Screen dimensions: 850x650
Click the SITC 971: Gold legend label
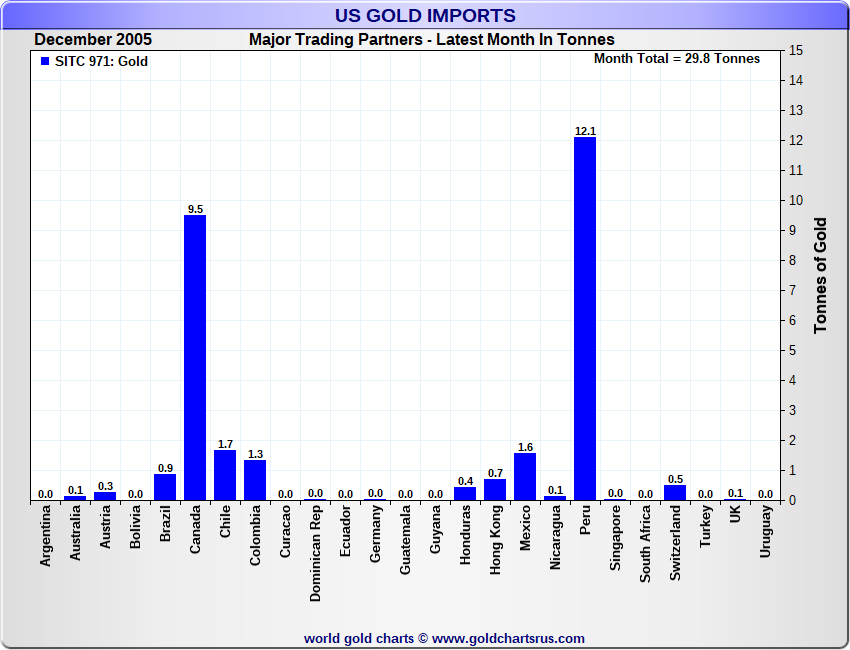tap(101, 61)
